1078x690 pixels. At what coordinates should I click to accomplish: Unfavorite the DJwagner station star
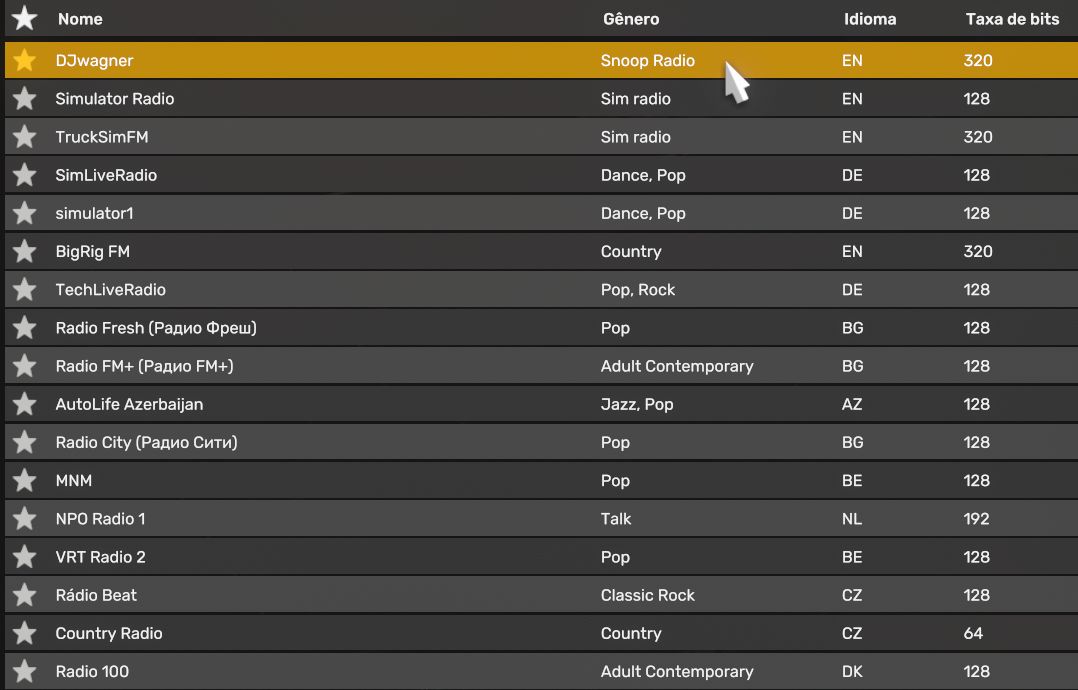pyautogui.click(x=25, y=61)
